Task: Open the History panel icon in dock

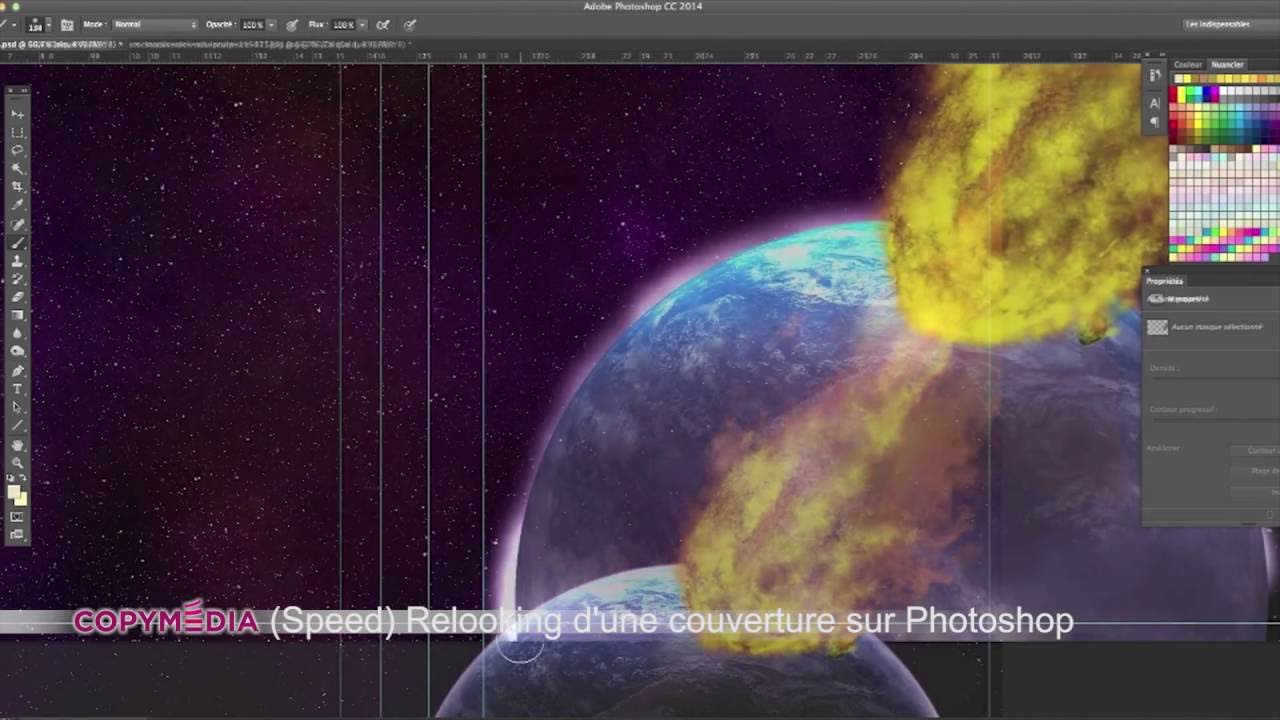Action: click(x=1155, y=76)
